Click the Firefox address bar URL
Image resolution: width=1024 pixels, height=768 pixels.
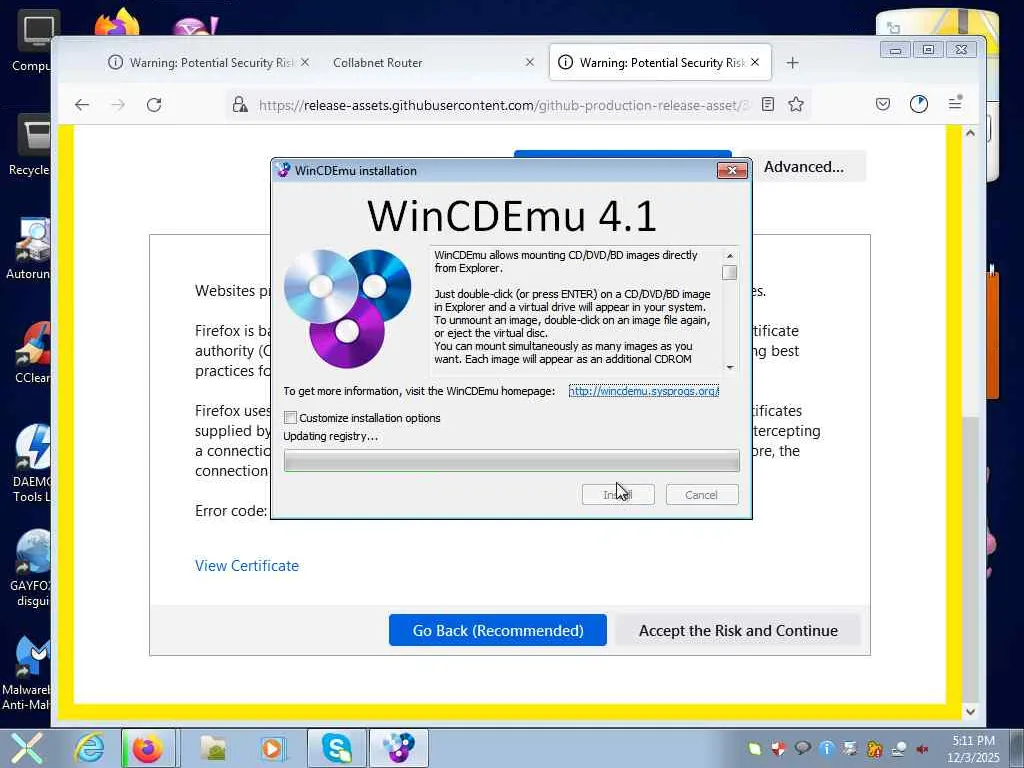coord(503,105)
